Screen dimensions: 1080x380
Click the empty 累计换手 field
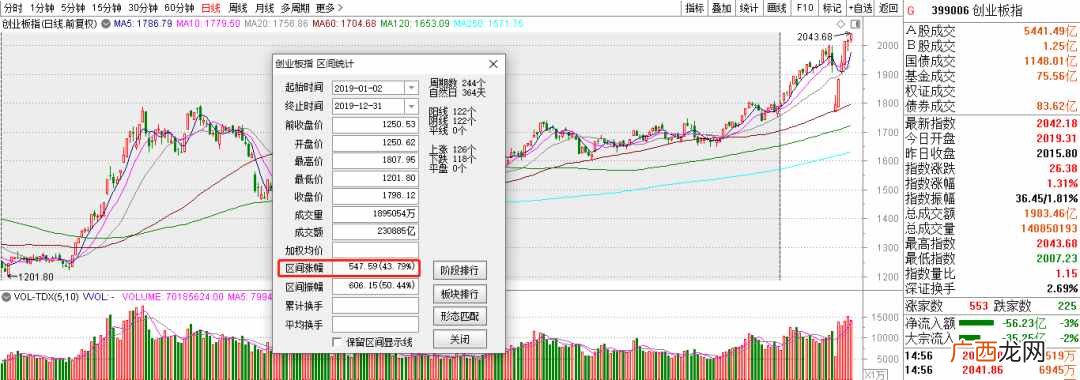coord(375,306)
